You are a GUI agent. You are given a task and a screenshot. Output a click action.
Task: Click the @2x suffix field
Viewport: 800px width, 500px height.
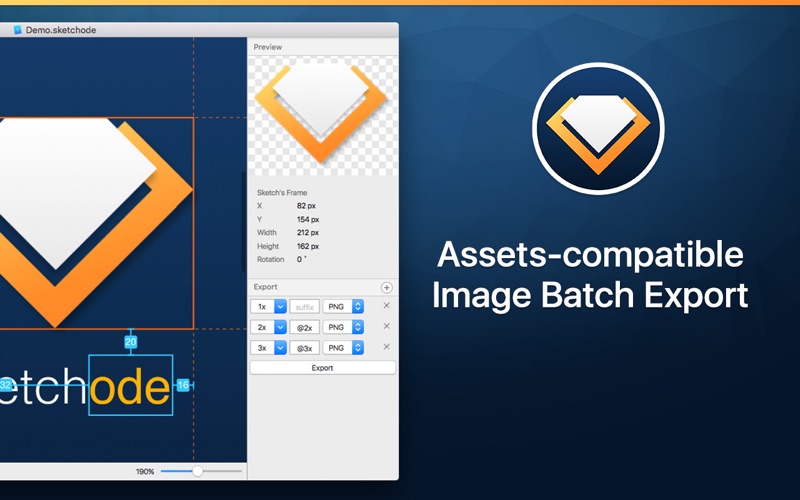click(x=305, y=327)
